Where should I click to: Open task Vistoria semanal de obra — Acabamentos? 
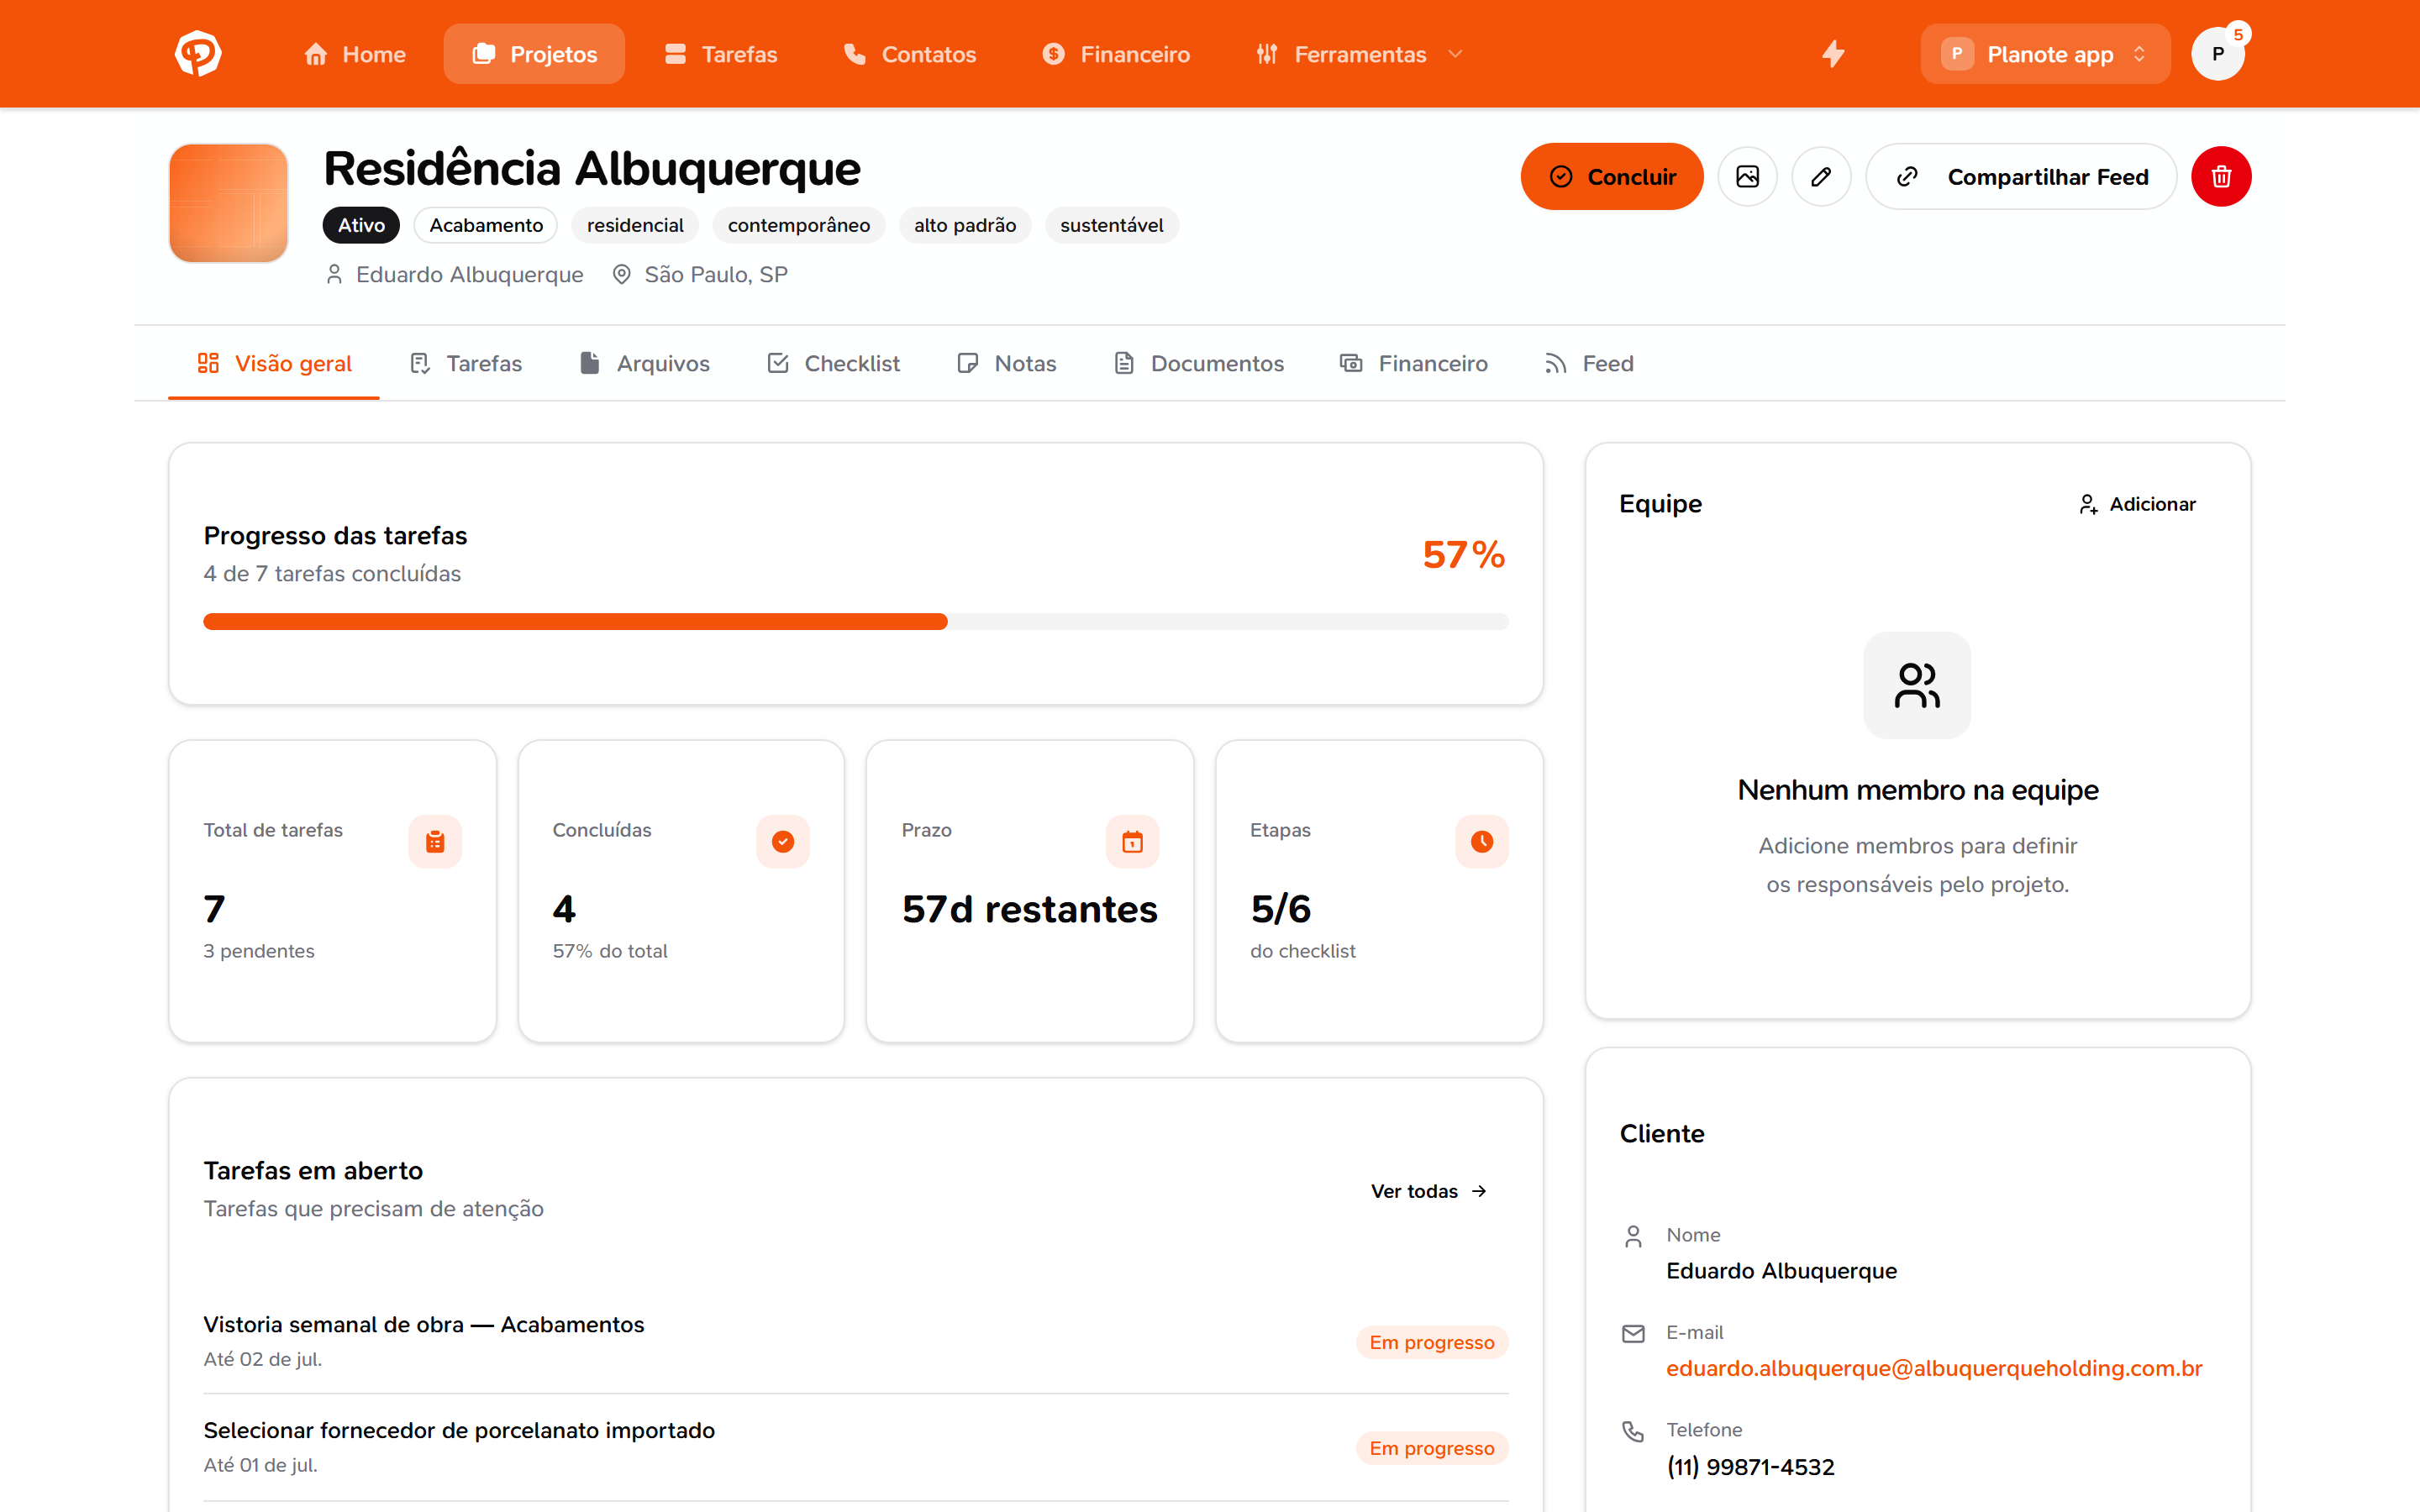[424, 1325]
